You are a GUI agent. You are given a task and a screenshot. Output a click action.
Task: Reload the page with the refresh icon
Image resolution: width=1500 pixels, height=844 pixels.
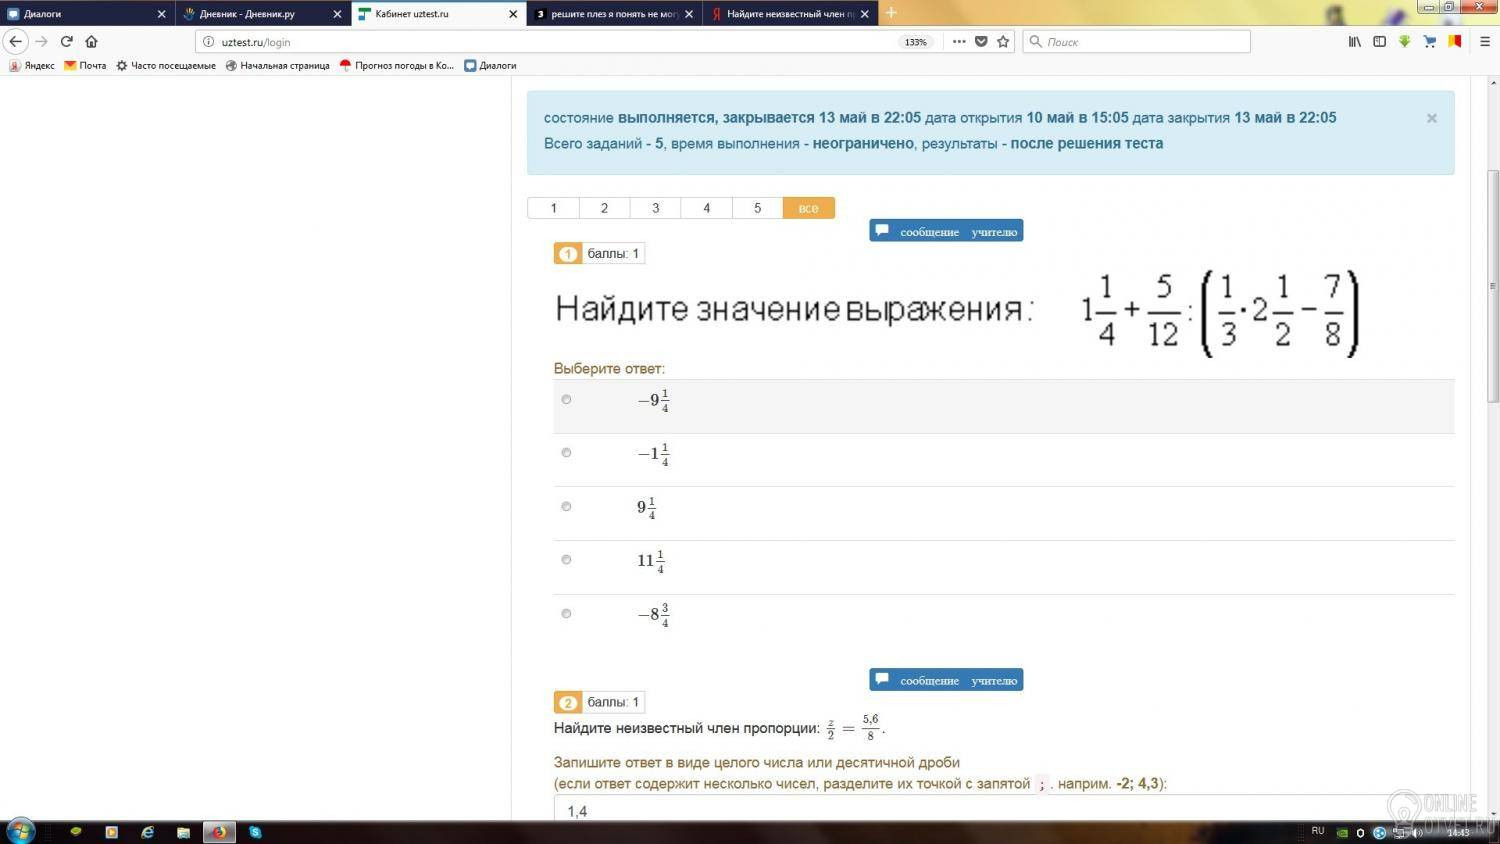[x=66, y=41]
